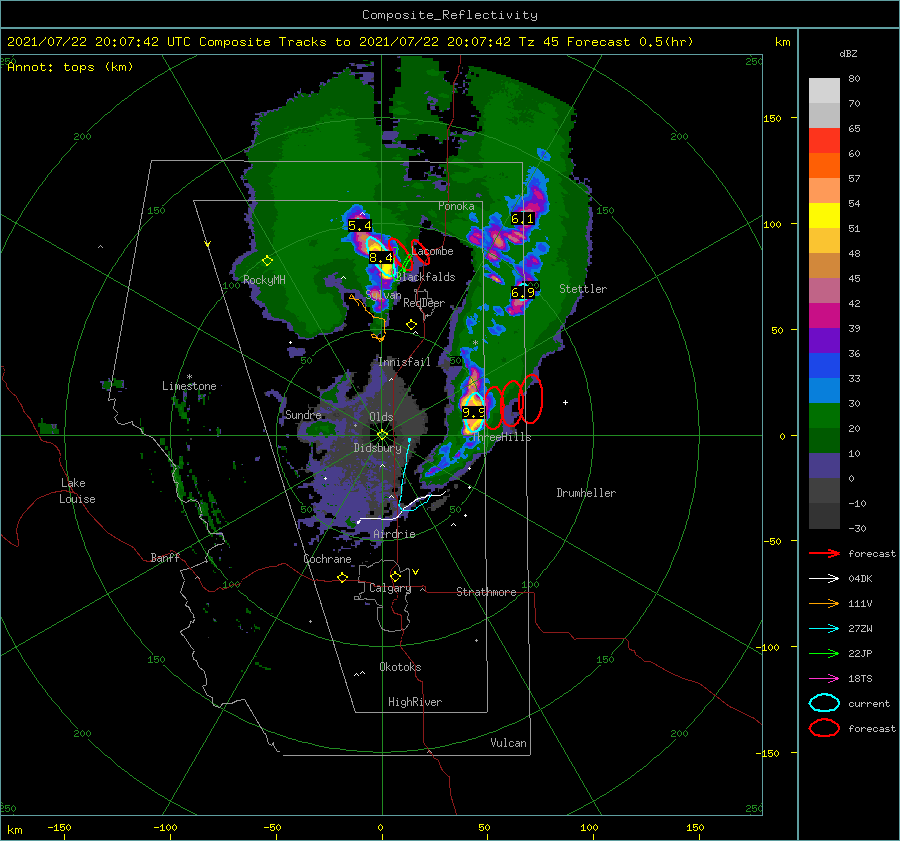
Task: Click the royal blue swatch in dBZ scale
Action: coord(824,365)
